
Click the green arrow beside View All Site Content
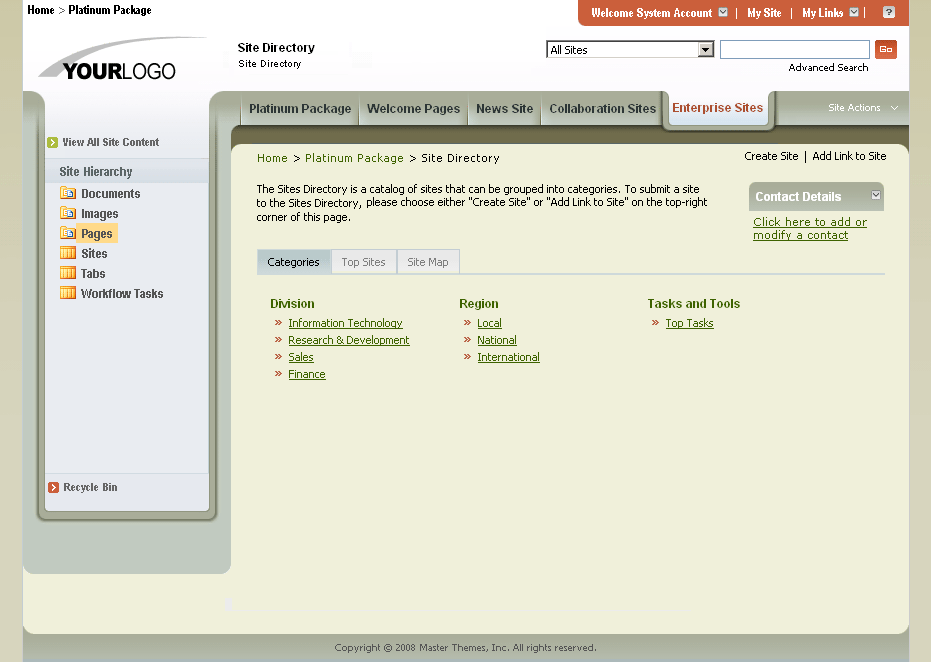[x=51, y=142]
